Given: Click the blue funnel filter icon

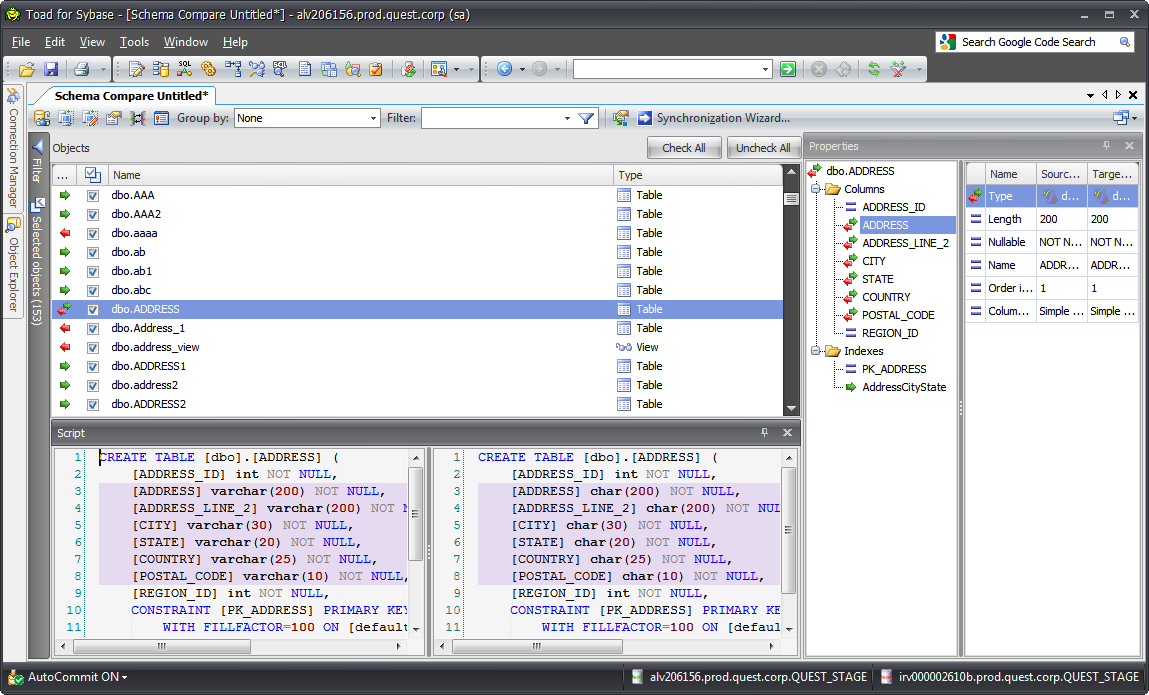Looking at the screenshot, I should coord(585,118).
